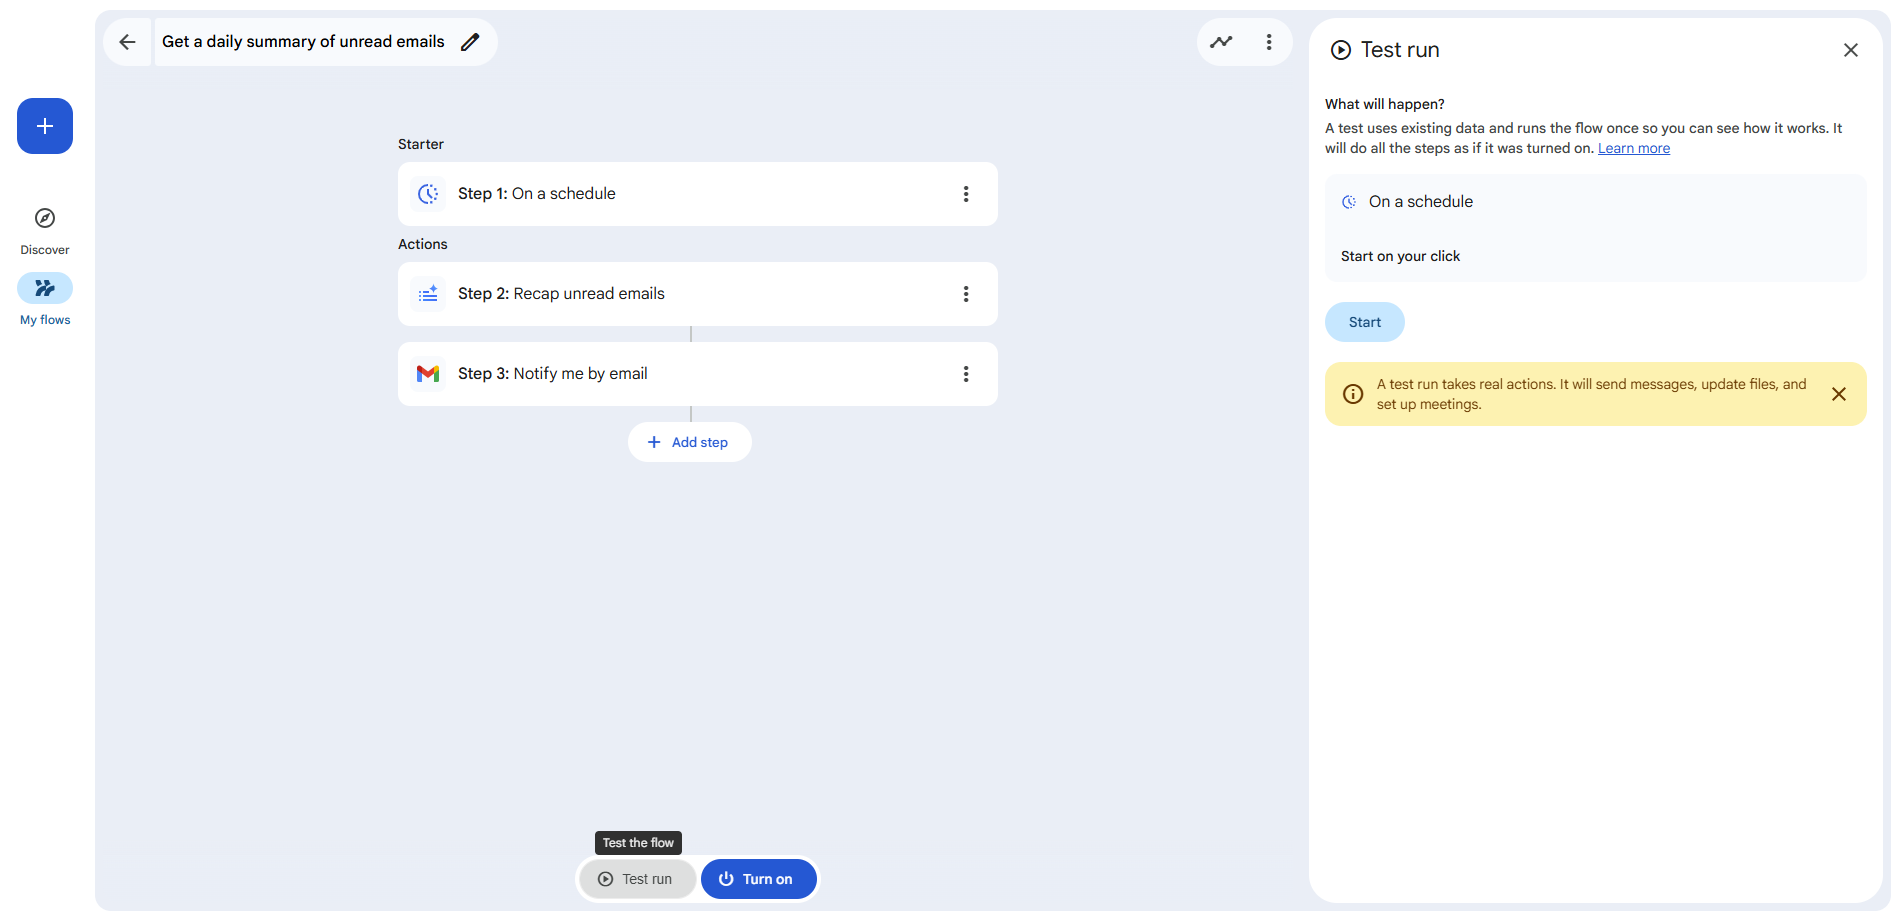Click the blue plus create flow button

click(x=45, y=126)
